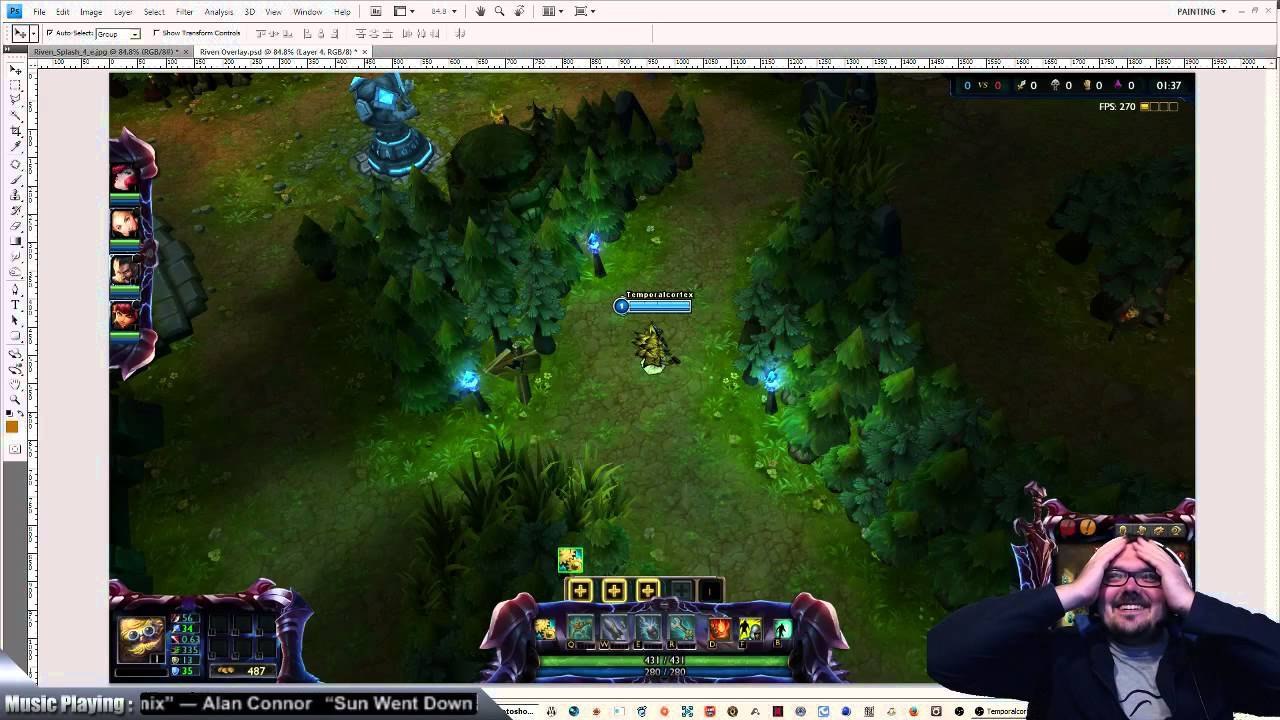Launch Bridge from the Br icon

(x=376, y=11)
